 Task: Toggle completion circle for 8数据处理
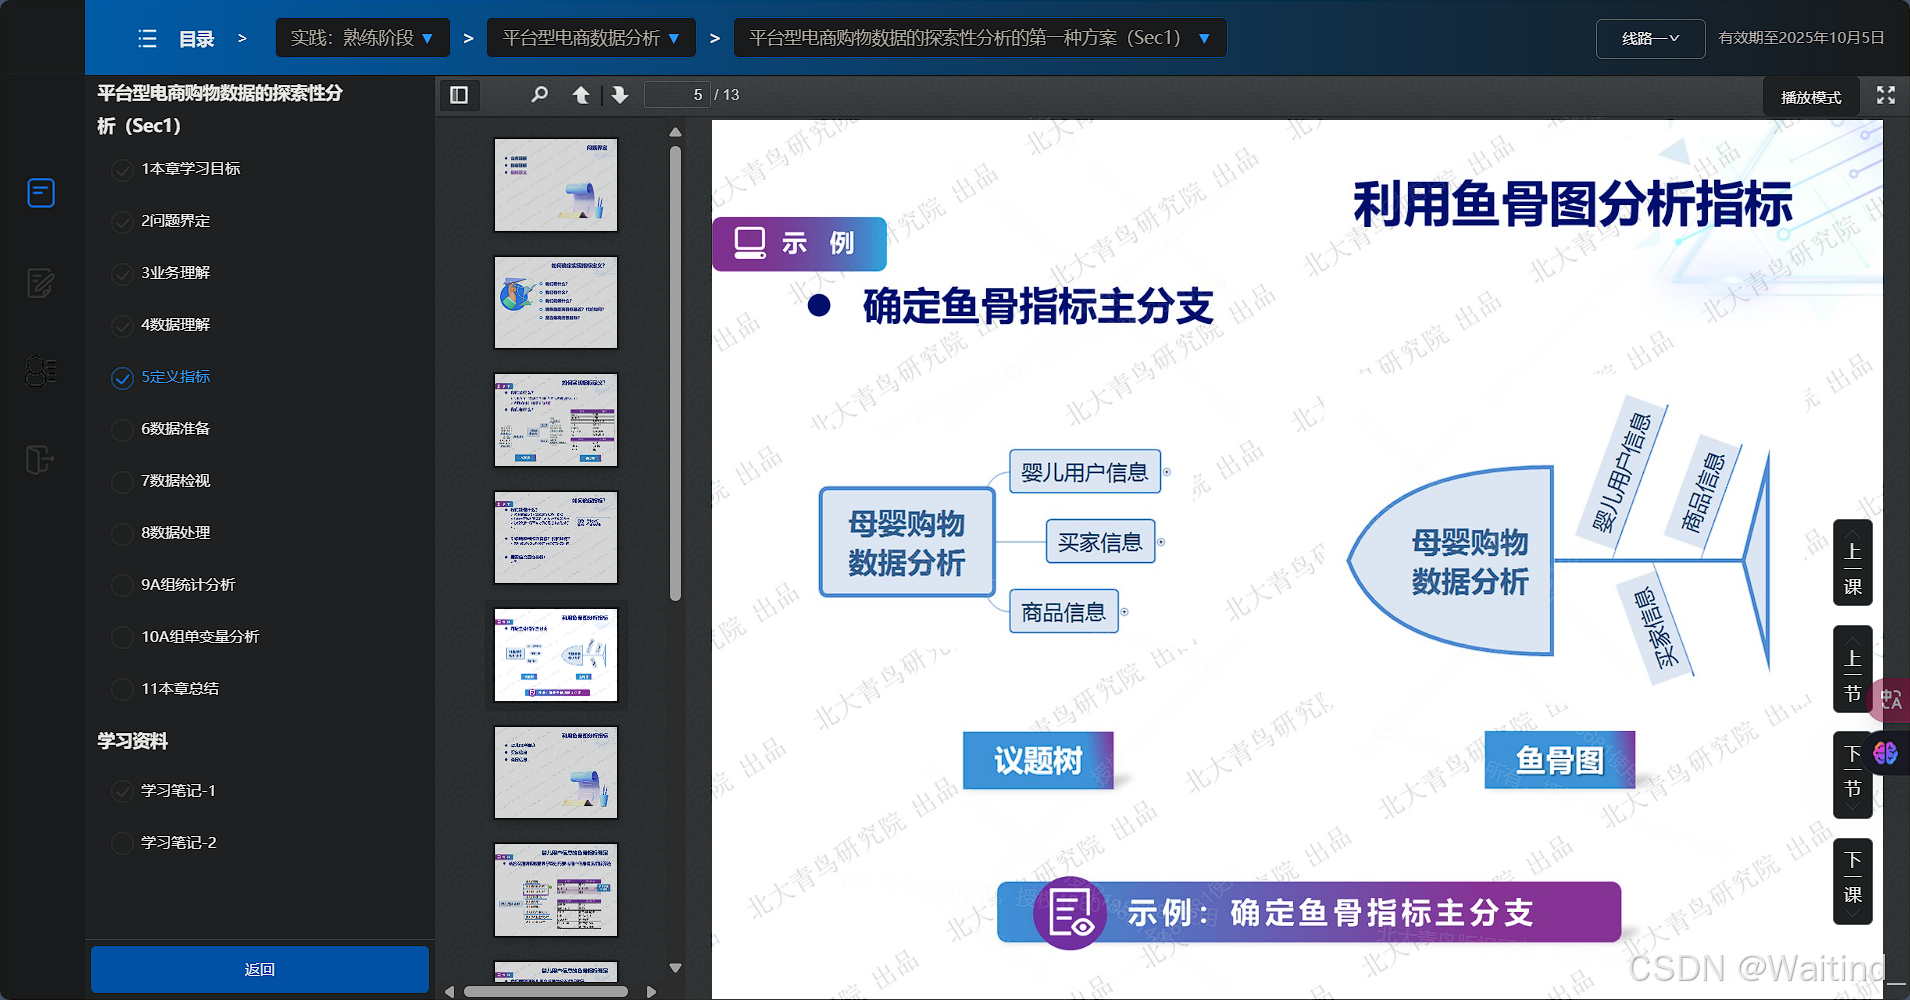(122, 534)
